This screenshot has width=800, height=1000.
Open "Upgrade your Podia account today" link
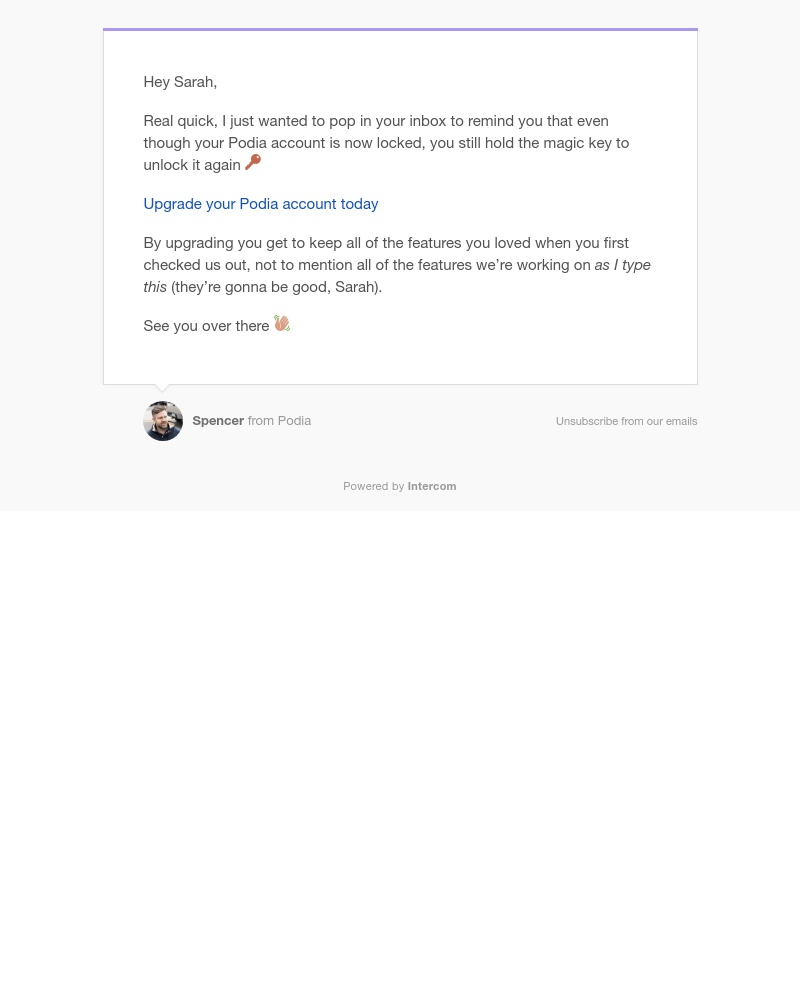point(261,204)
